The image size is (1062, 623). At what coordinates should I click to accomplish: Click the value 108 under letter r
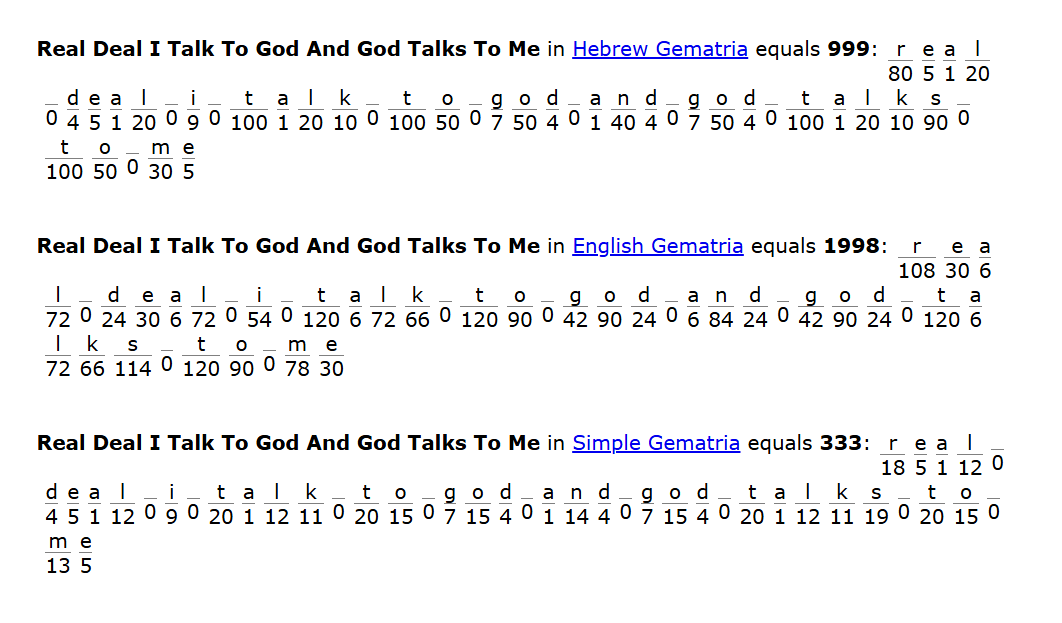point(916,271)
